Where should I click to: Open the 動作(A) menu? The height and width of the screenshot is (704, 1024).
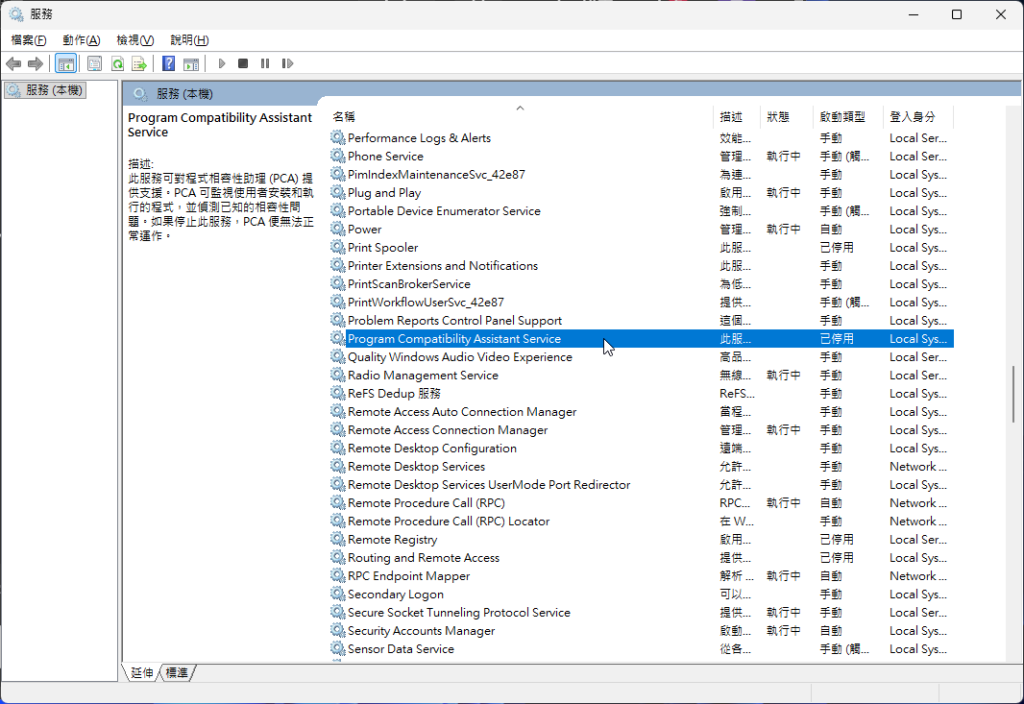click(x=81, y=40)
